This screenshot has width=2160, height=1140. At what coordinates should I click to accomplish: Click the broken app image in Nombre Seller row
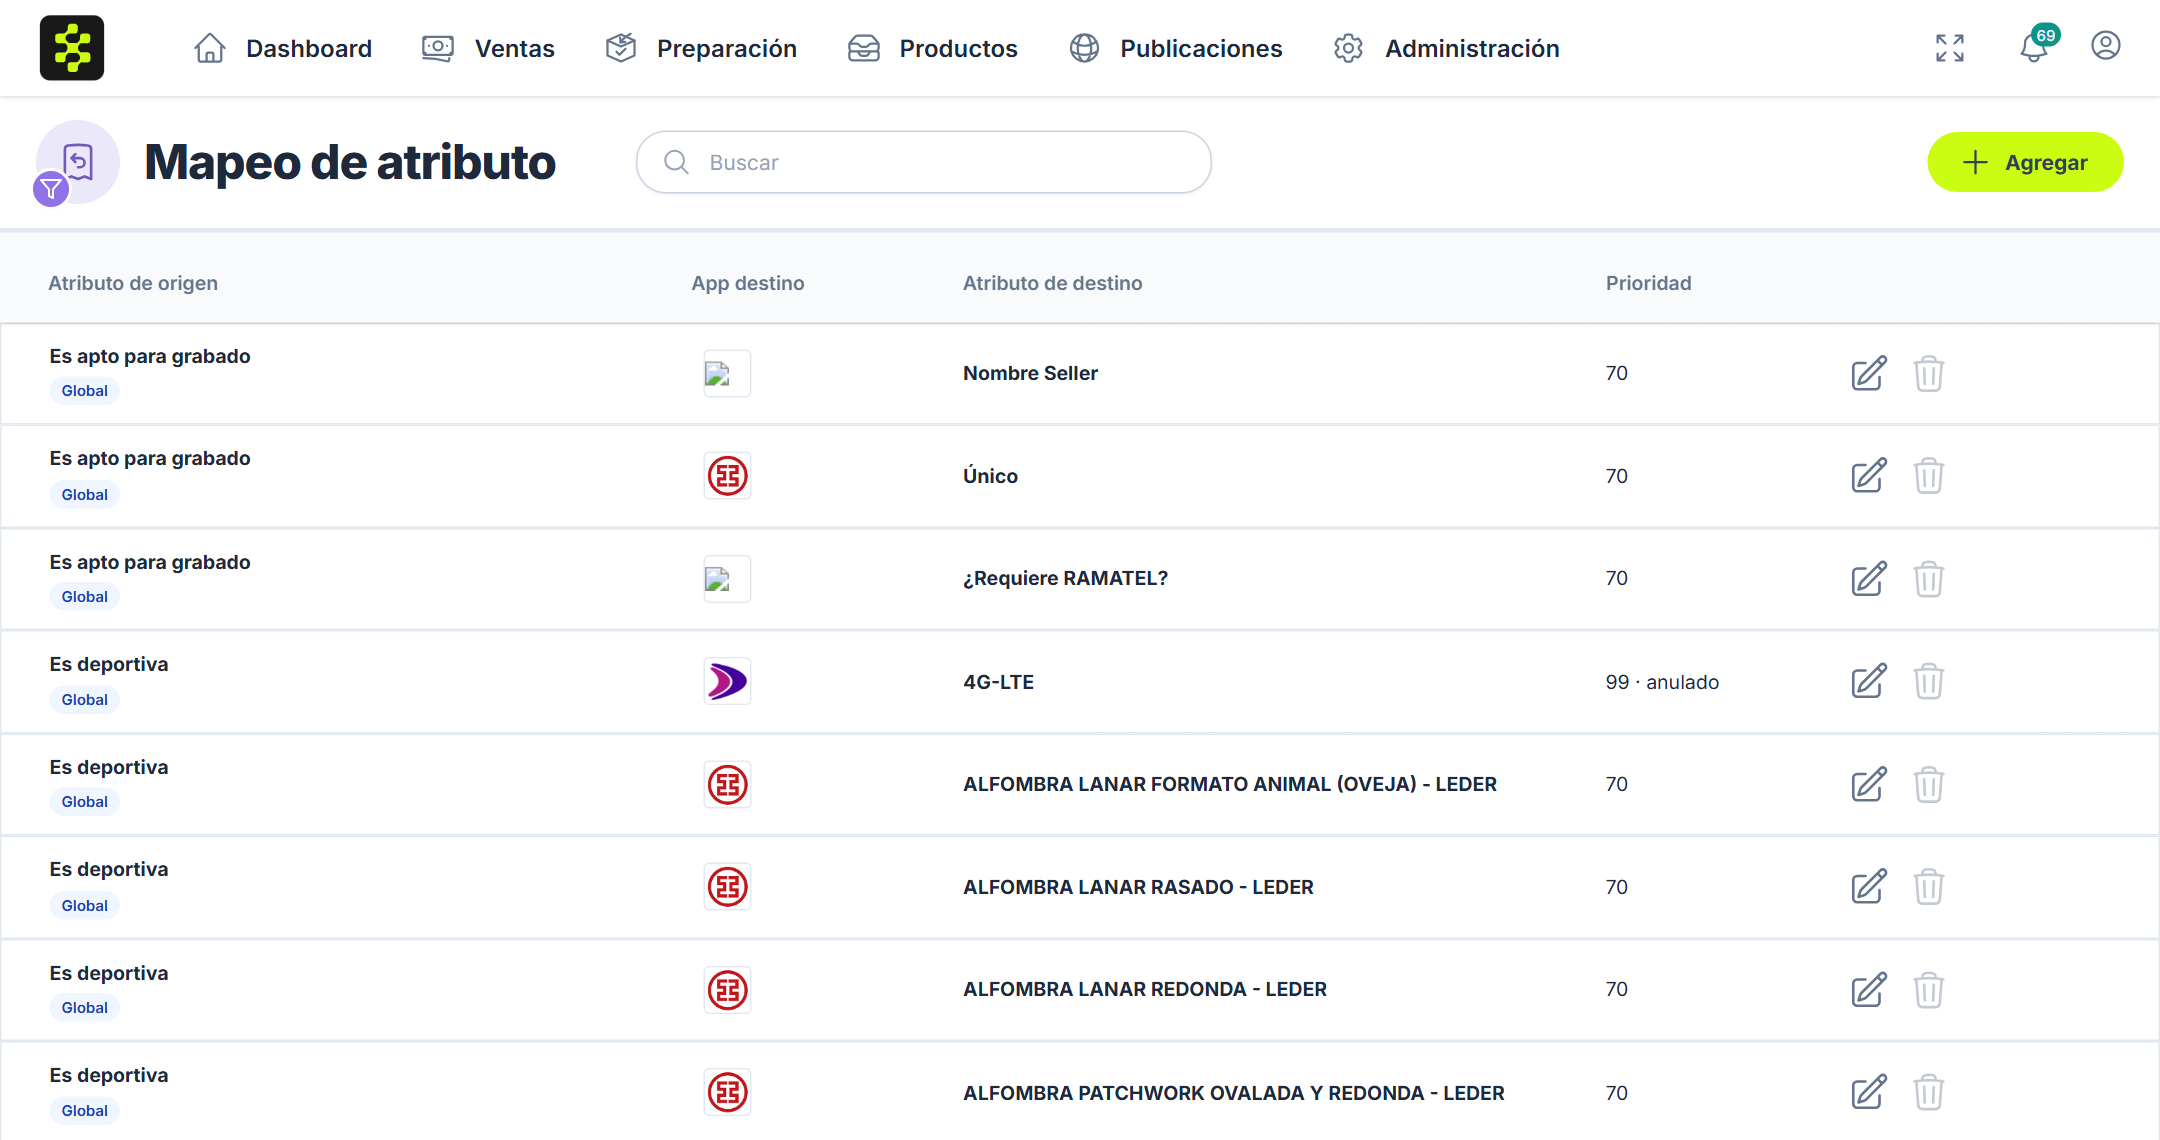point(727,373)
